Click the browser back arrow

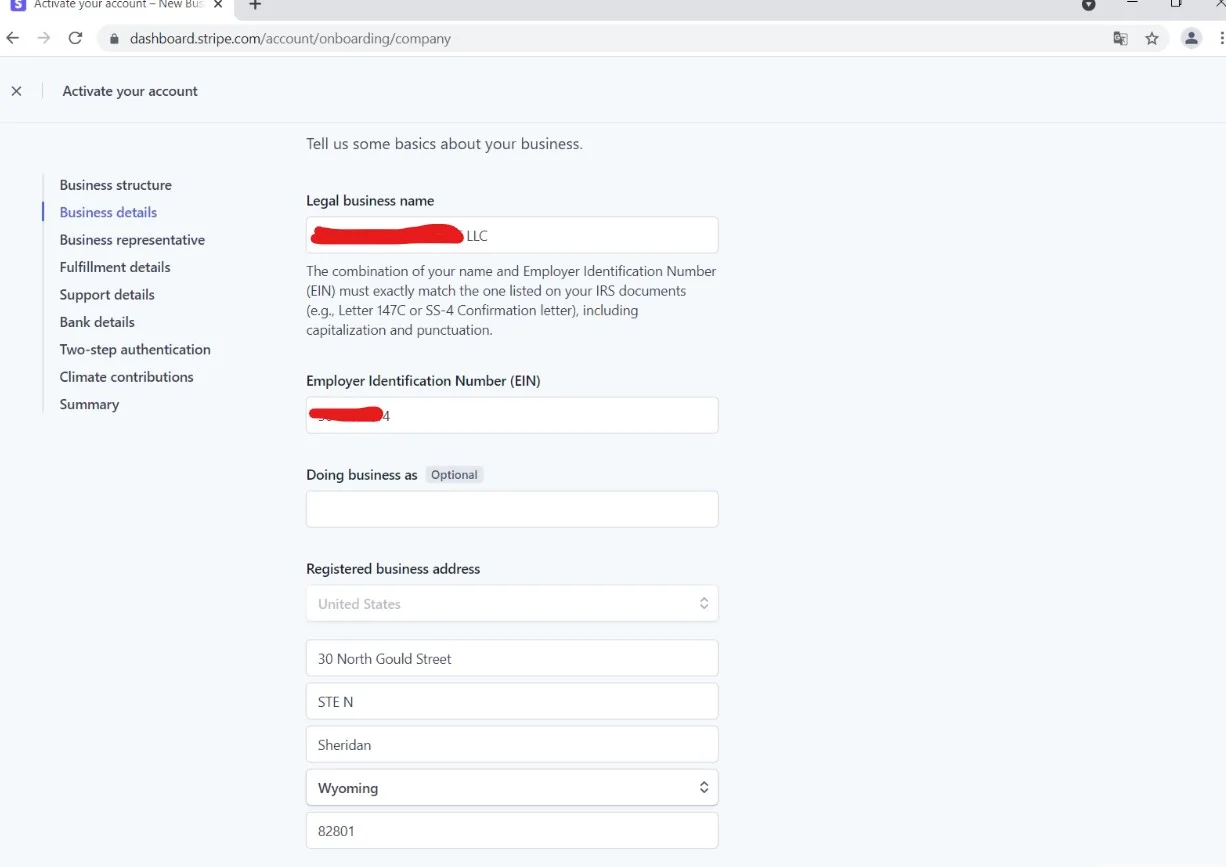[x=13, y=38]
